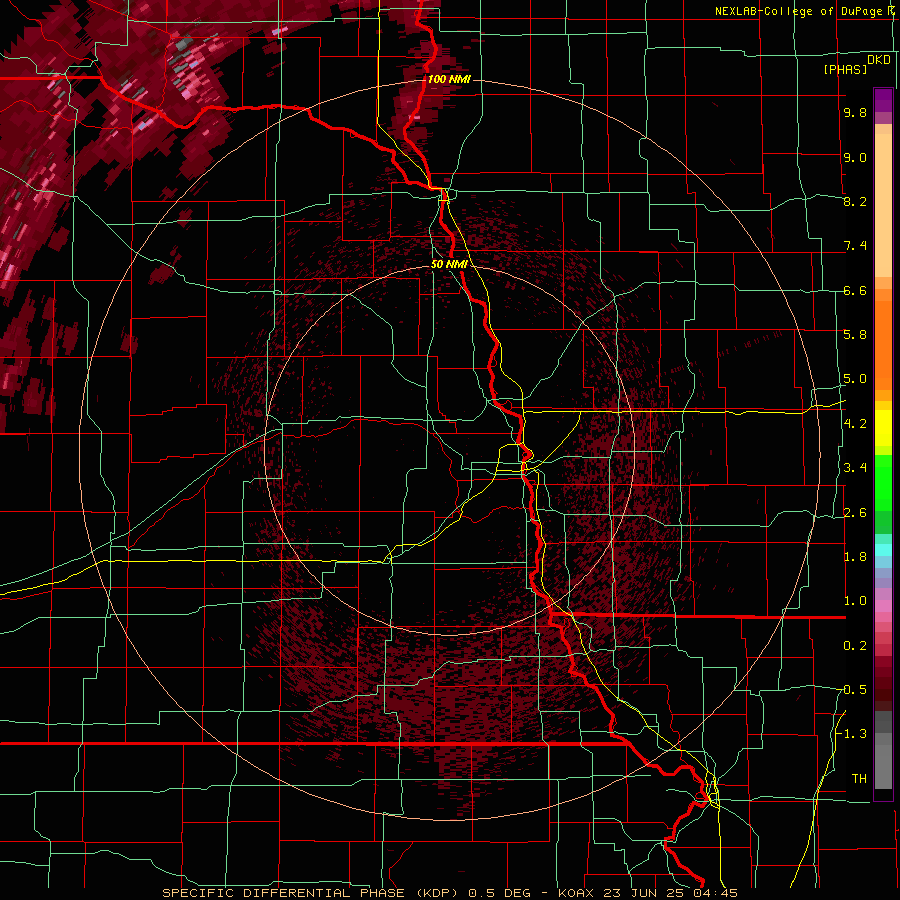Click the '23 JUN 25 04:45' timestamp

669,893
